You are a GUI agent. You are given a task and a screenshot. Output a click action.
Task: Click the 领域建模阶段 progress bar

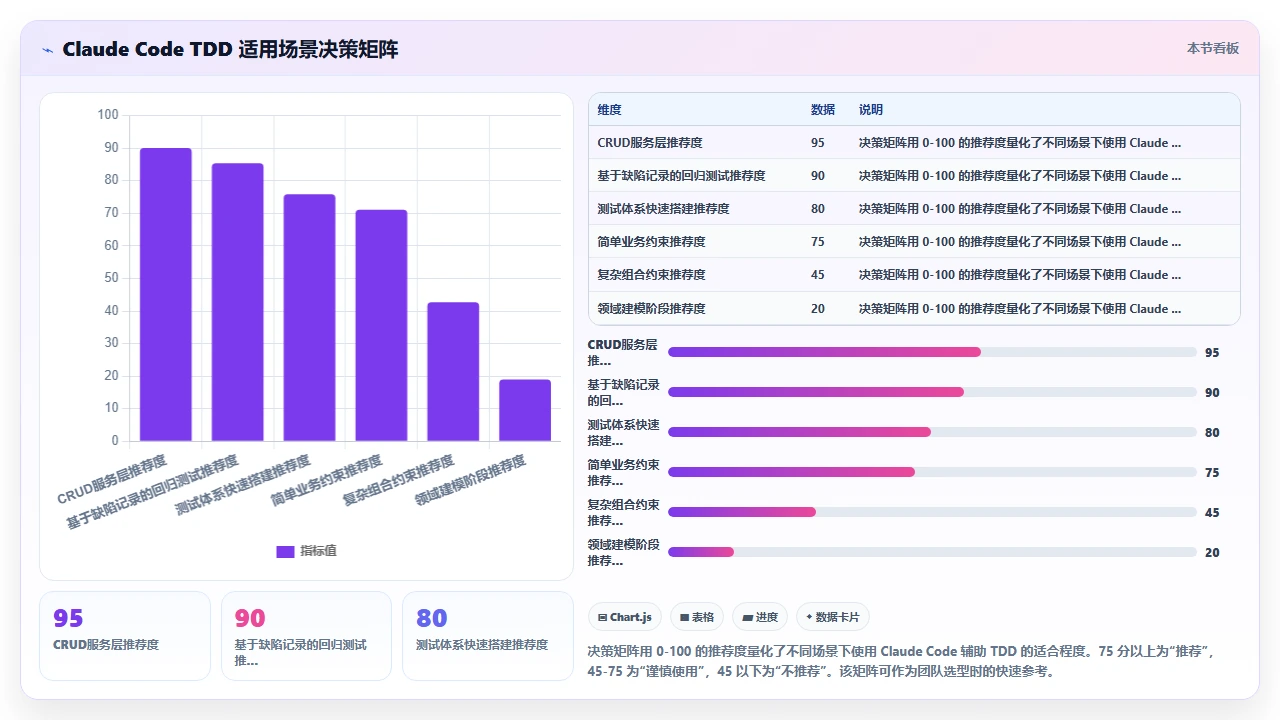932,552
